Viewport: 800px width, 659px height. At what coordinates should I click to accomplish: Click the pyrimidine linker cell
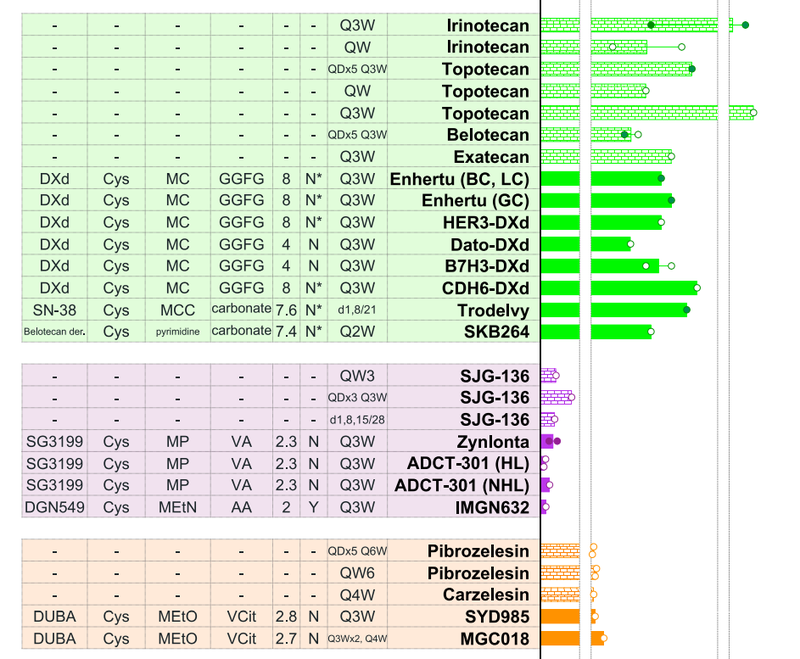[x=177, y=331]
